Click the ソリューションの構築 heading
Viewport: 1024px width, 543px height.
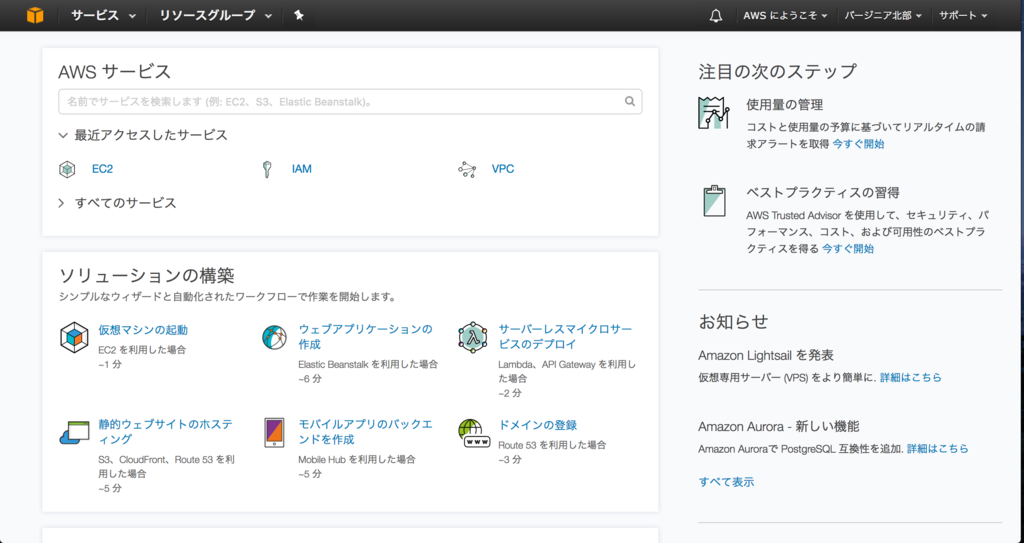(x=146, y=276)
